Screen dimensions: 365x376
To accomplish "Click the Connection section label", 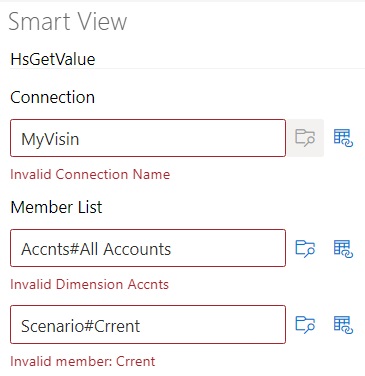I will coord(53,97).
